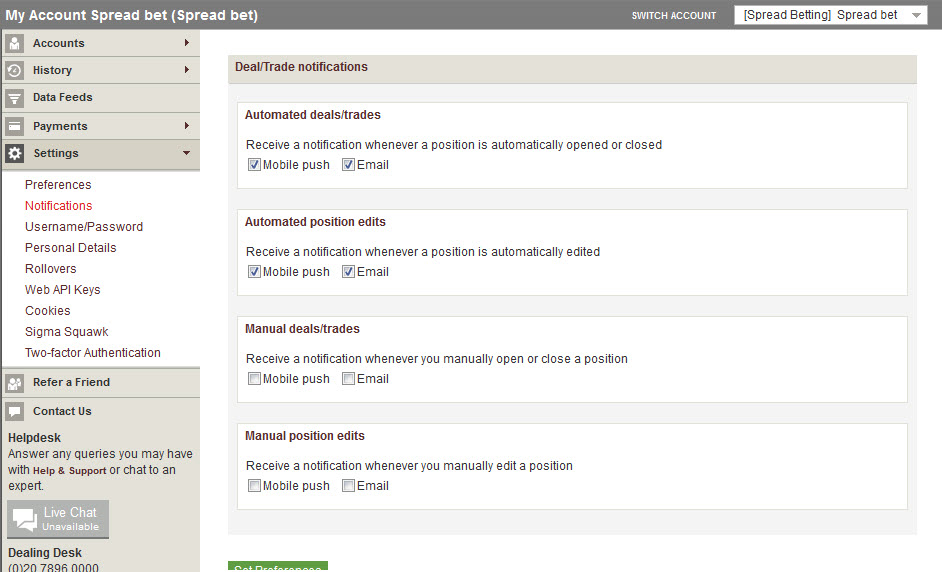
Task: Expand the Payments submenu arrow
Action: (186, 126)
